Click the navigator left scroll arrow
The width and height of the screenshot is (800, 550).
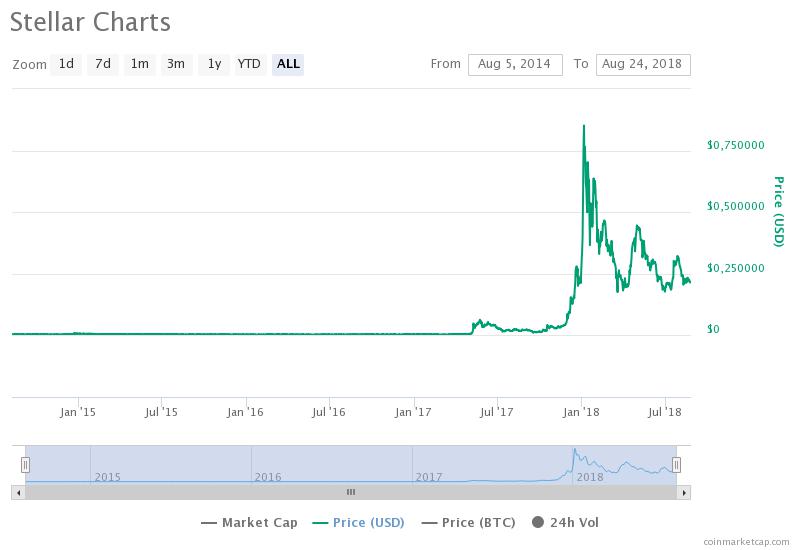point(18,492)
